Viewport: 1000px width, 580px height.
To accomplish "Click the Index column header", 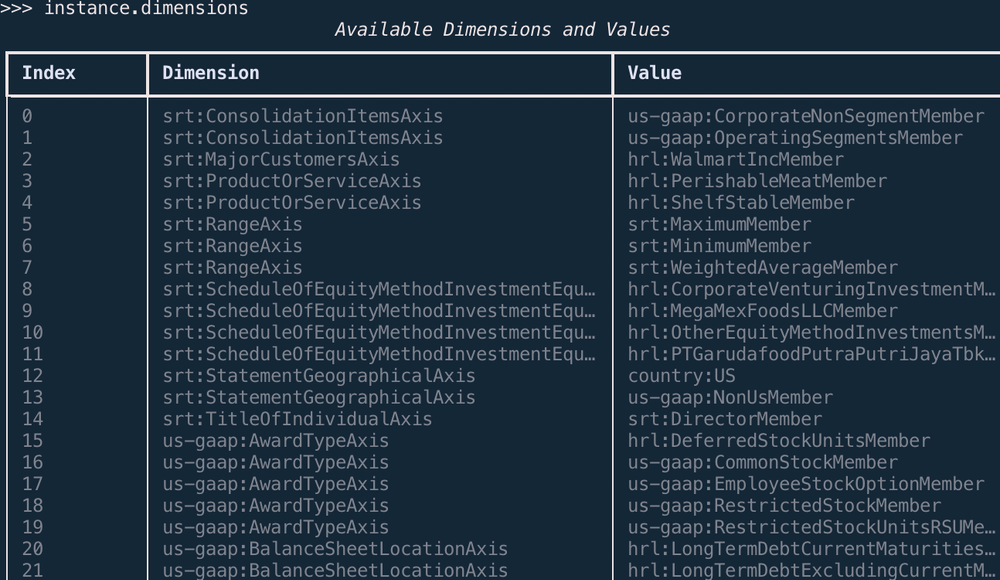I will [x=47, y=72].
